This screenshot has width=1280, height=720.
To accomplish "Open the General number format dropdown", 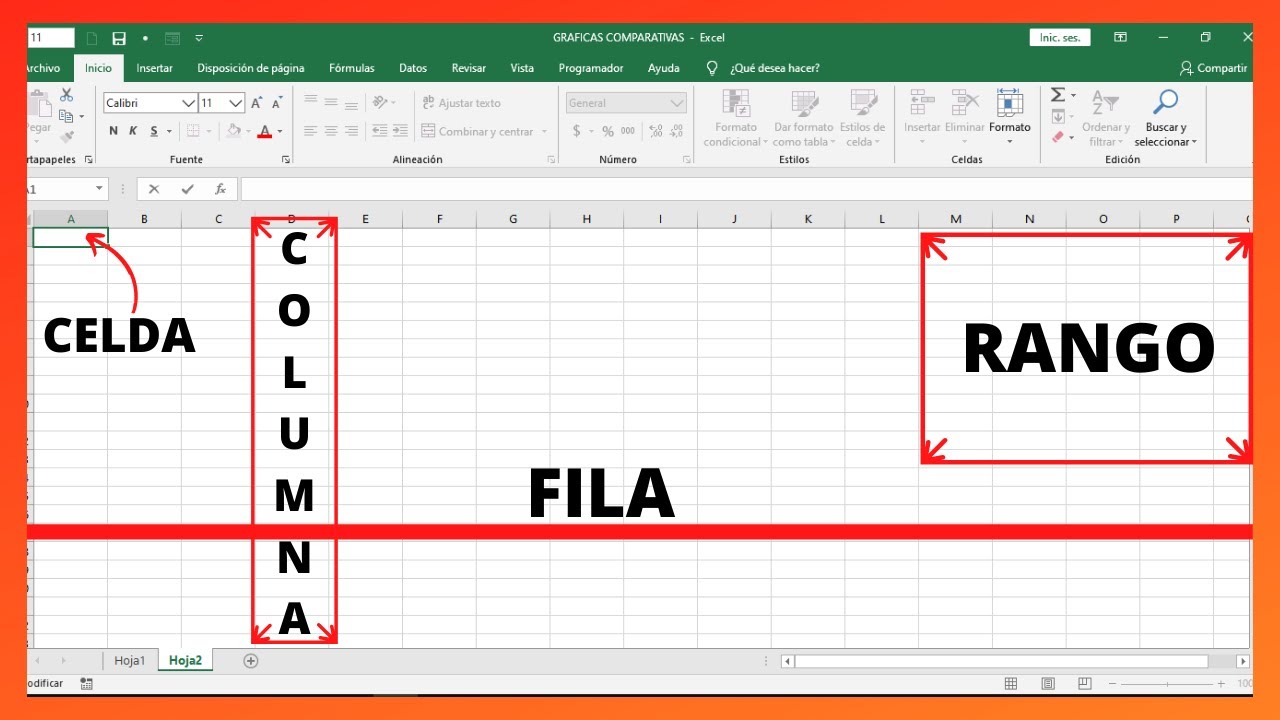I will click(x=677, y=103).
